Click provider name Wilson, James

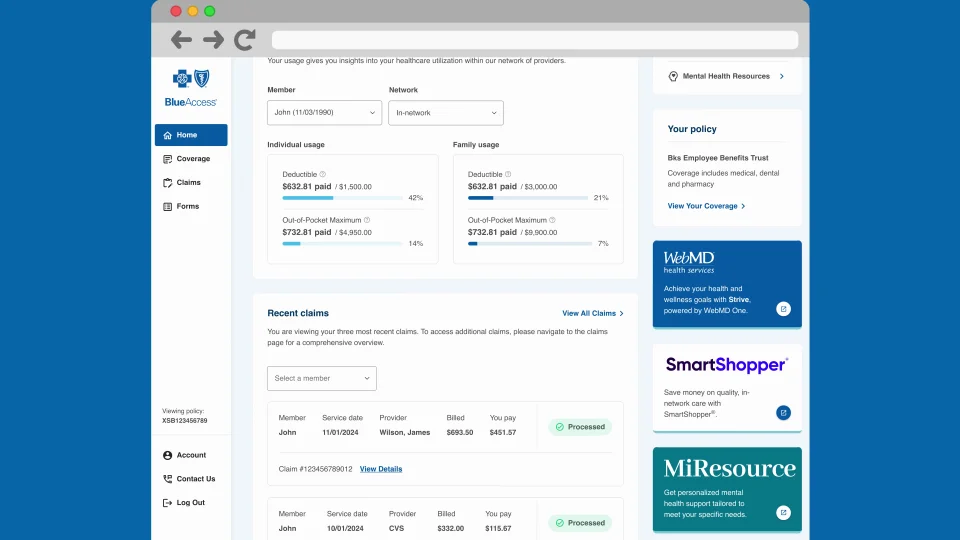click(405, 432)
